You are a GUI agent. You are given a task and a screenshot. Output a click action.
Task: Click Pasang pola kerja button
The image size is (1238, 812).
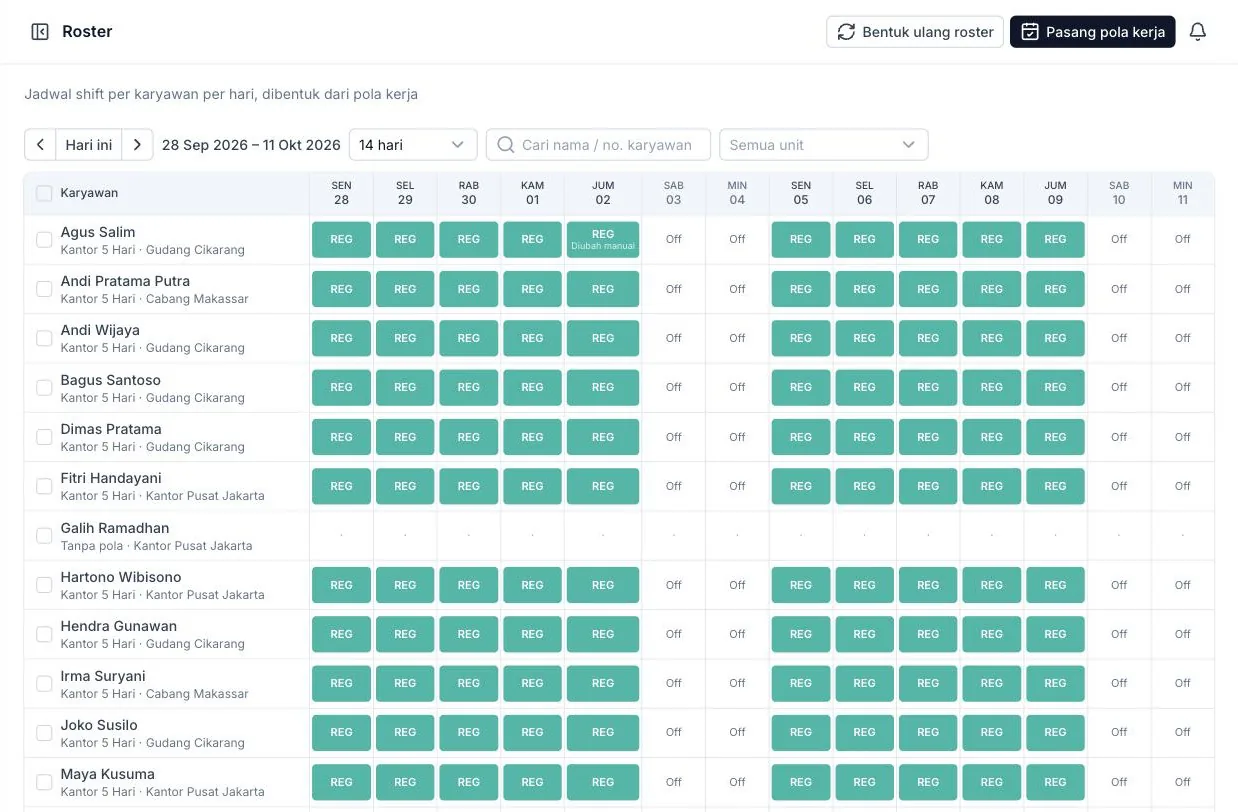[1092, 32]
